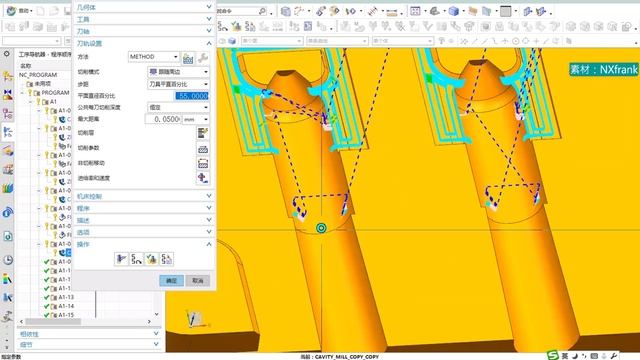Collapse the PROGRAM tree node
The height and width of the screenshot is (360, 640).
click(23, 93)
